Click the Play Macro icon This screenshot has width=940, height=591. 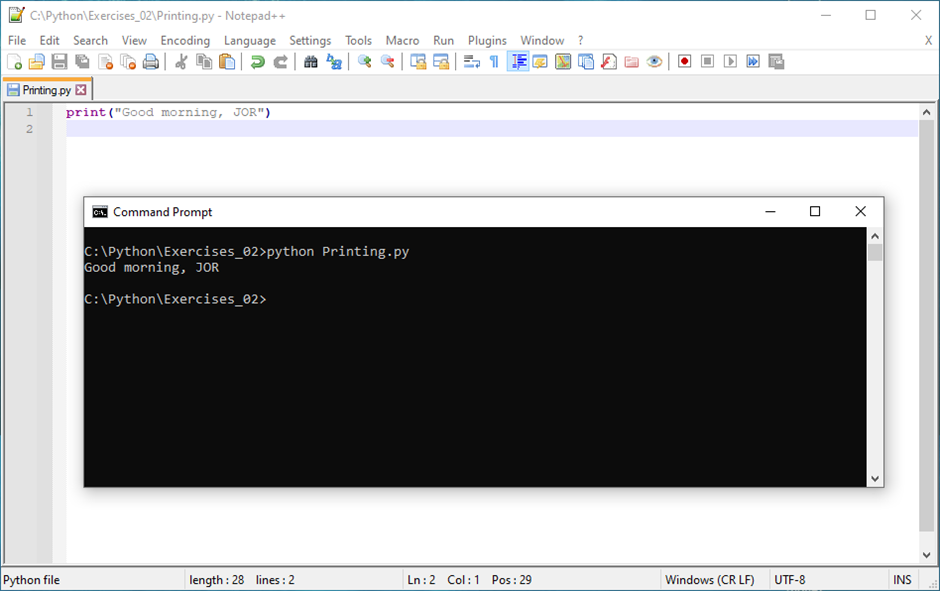tap(730, 62)
